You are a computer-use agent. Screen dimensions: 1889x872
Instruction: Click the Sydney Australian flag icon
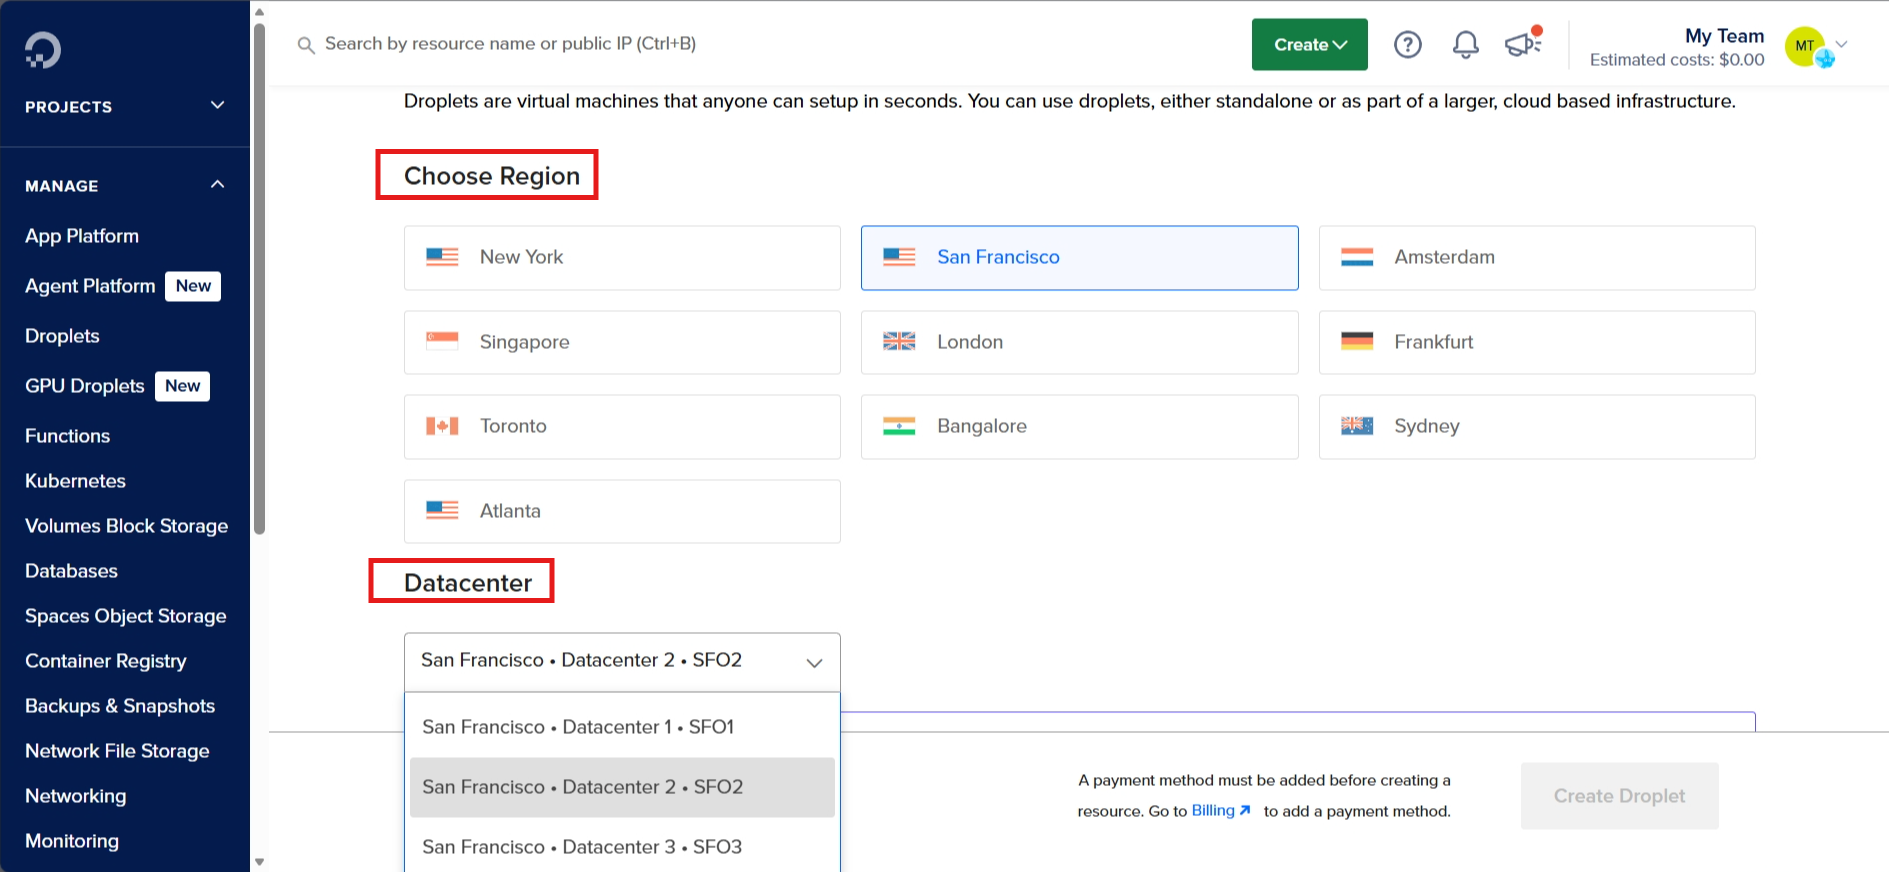pyautogui.click(x=1357, y=426)
